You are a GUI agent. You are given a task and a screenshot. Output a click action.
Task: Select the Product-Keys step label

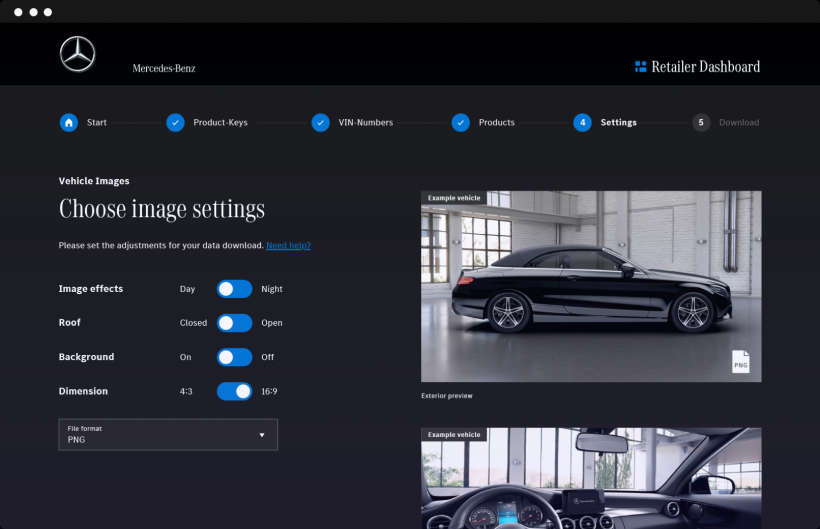point(220,122)
